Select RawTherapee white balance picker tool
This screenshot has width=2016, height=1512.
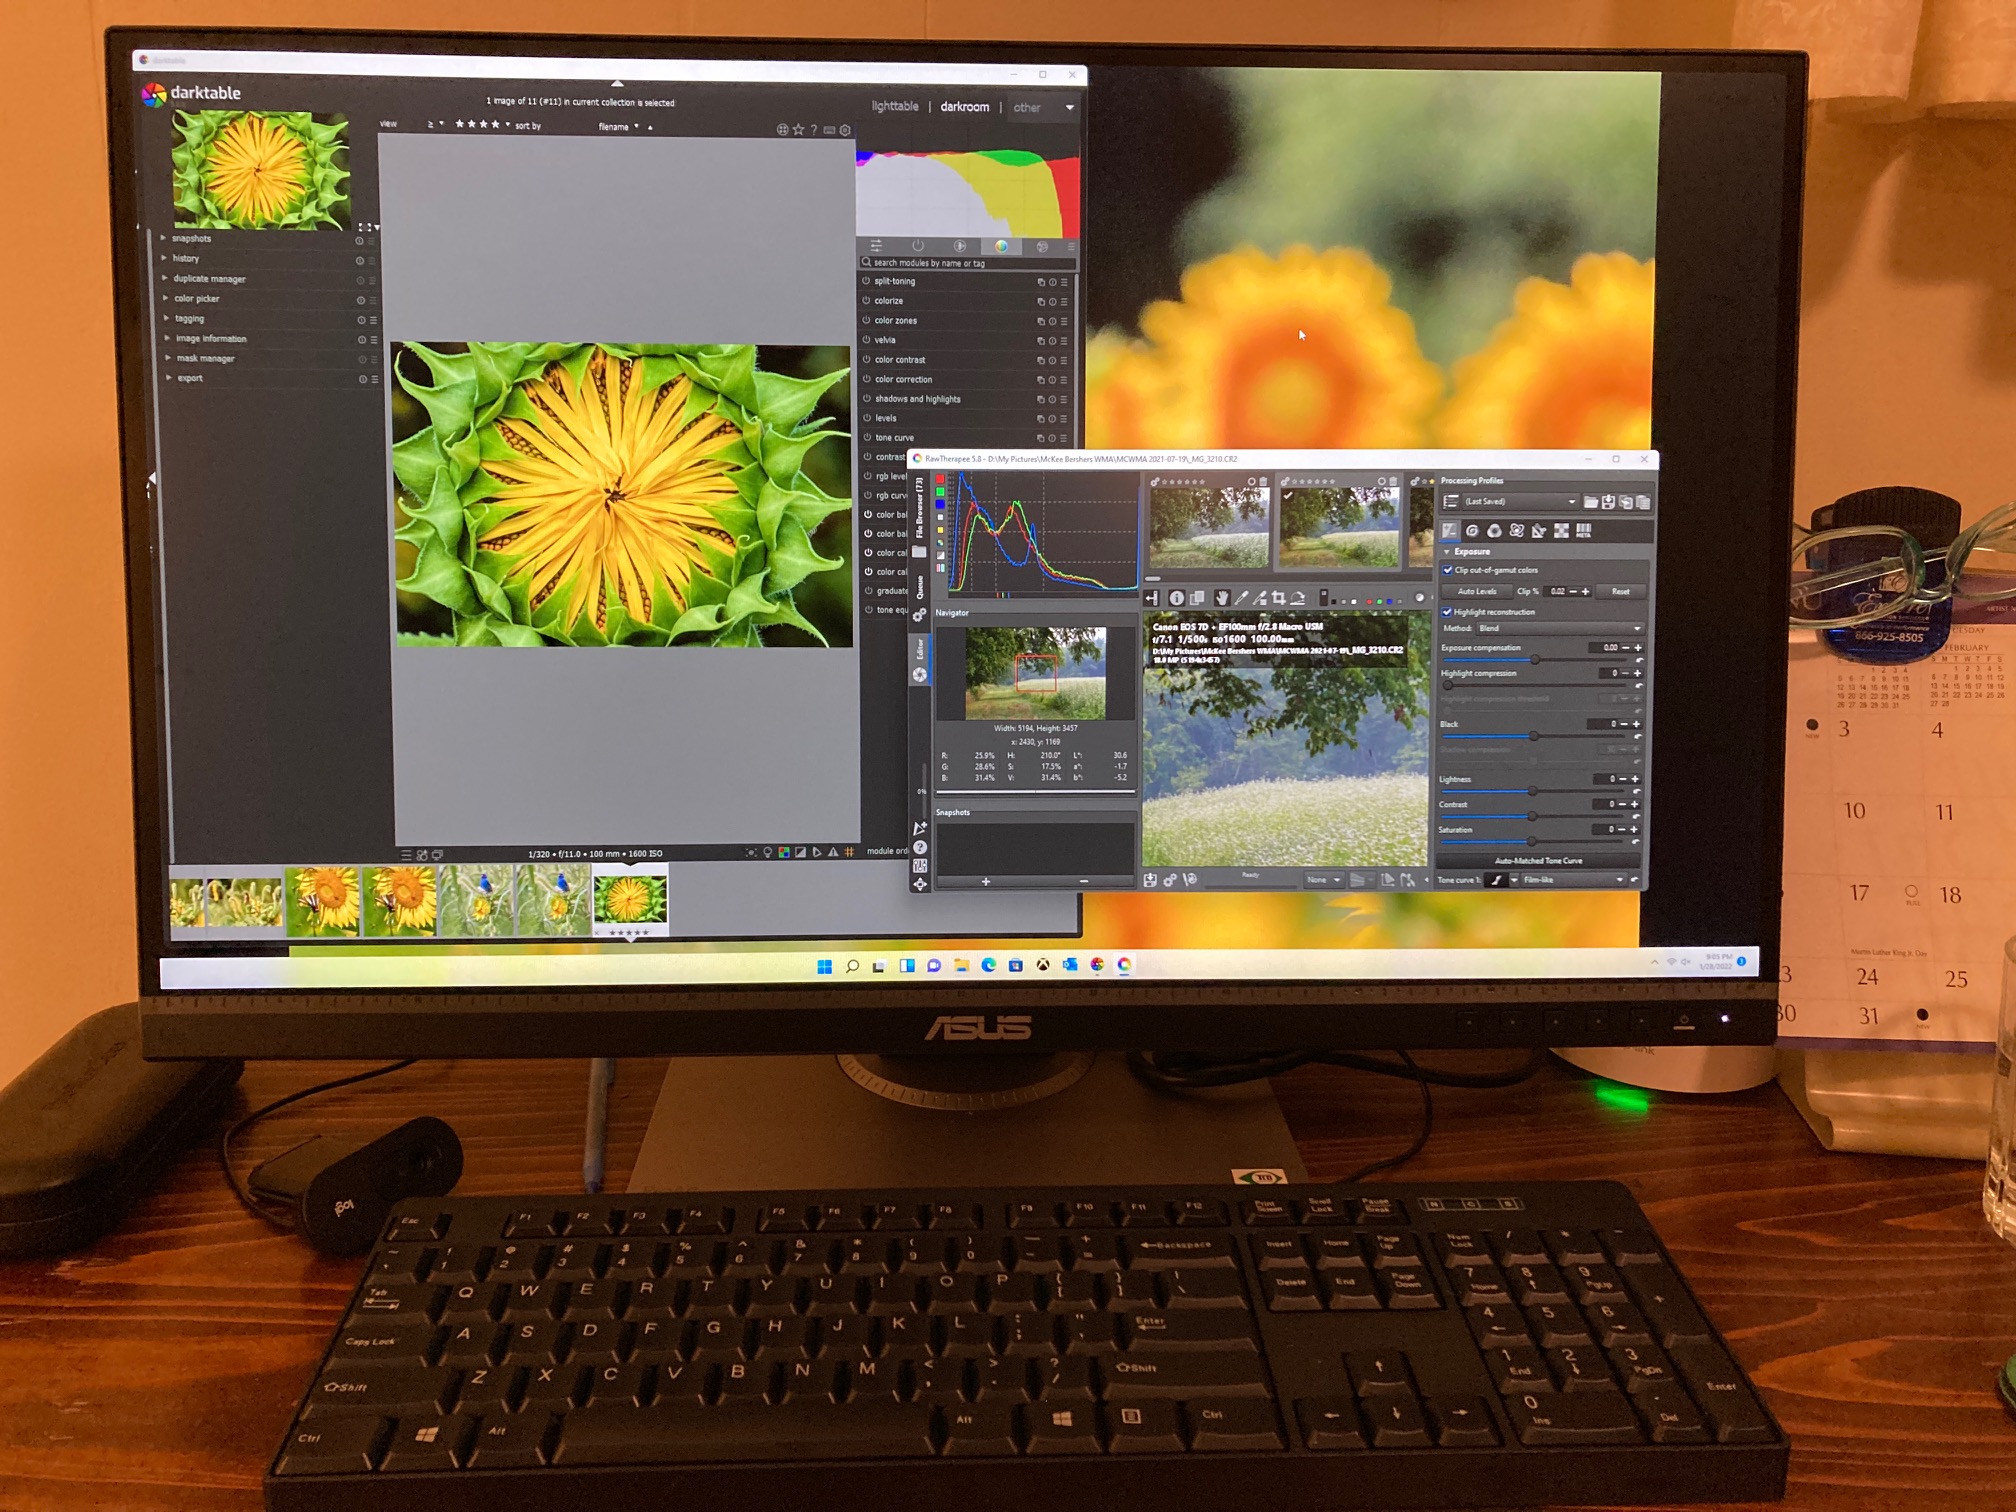(x=1241, y=597)
